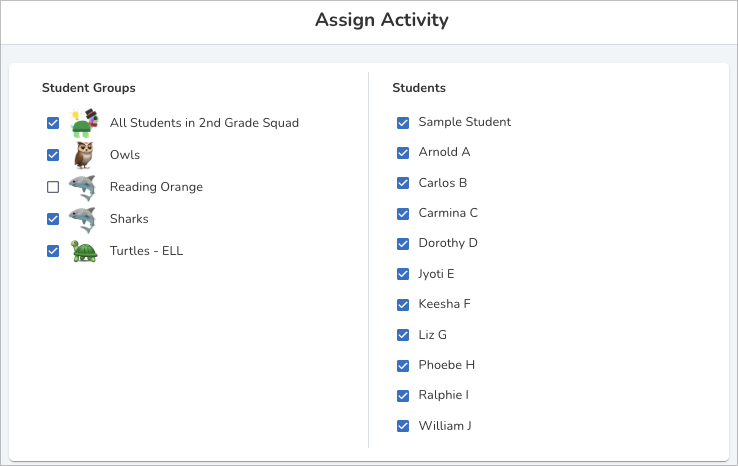738x466 pixels.
Task: Toggle the Jyoti E checkbox
Action: point(403,274)
